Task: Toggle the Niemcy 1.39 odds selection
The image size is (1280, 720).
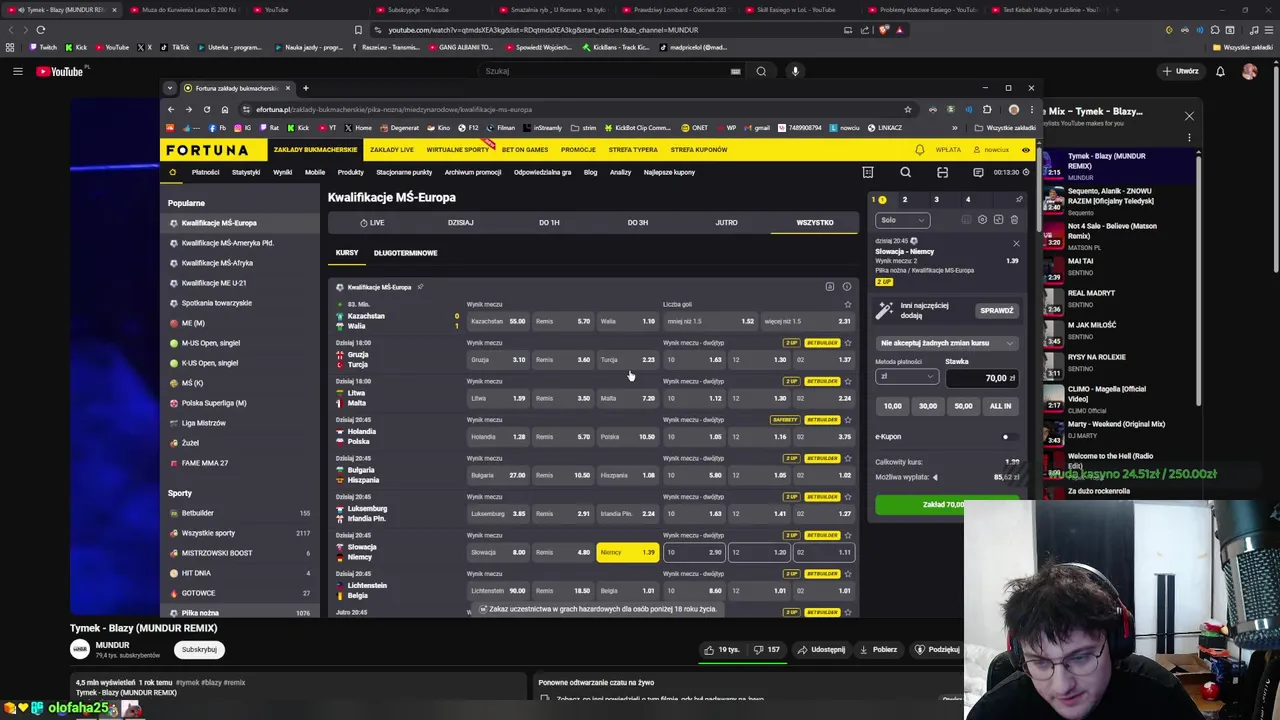Action: tap(628, 552)
